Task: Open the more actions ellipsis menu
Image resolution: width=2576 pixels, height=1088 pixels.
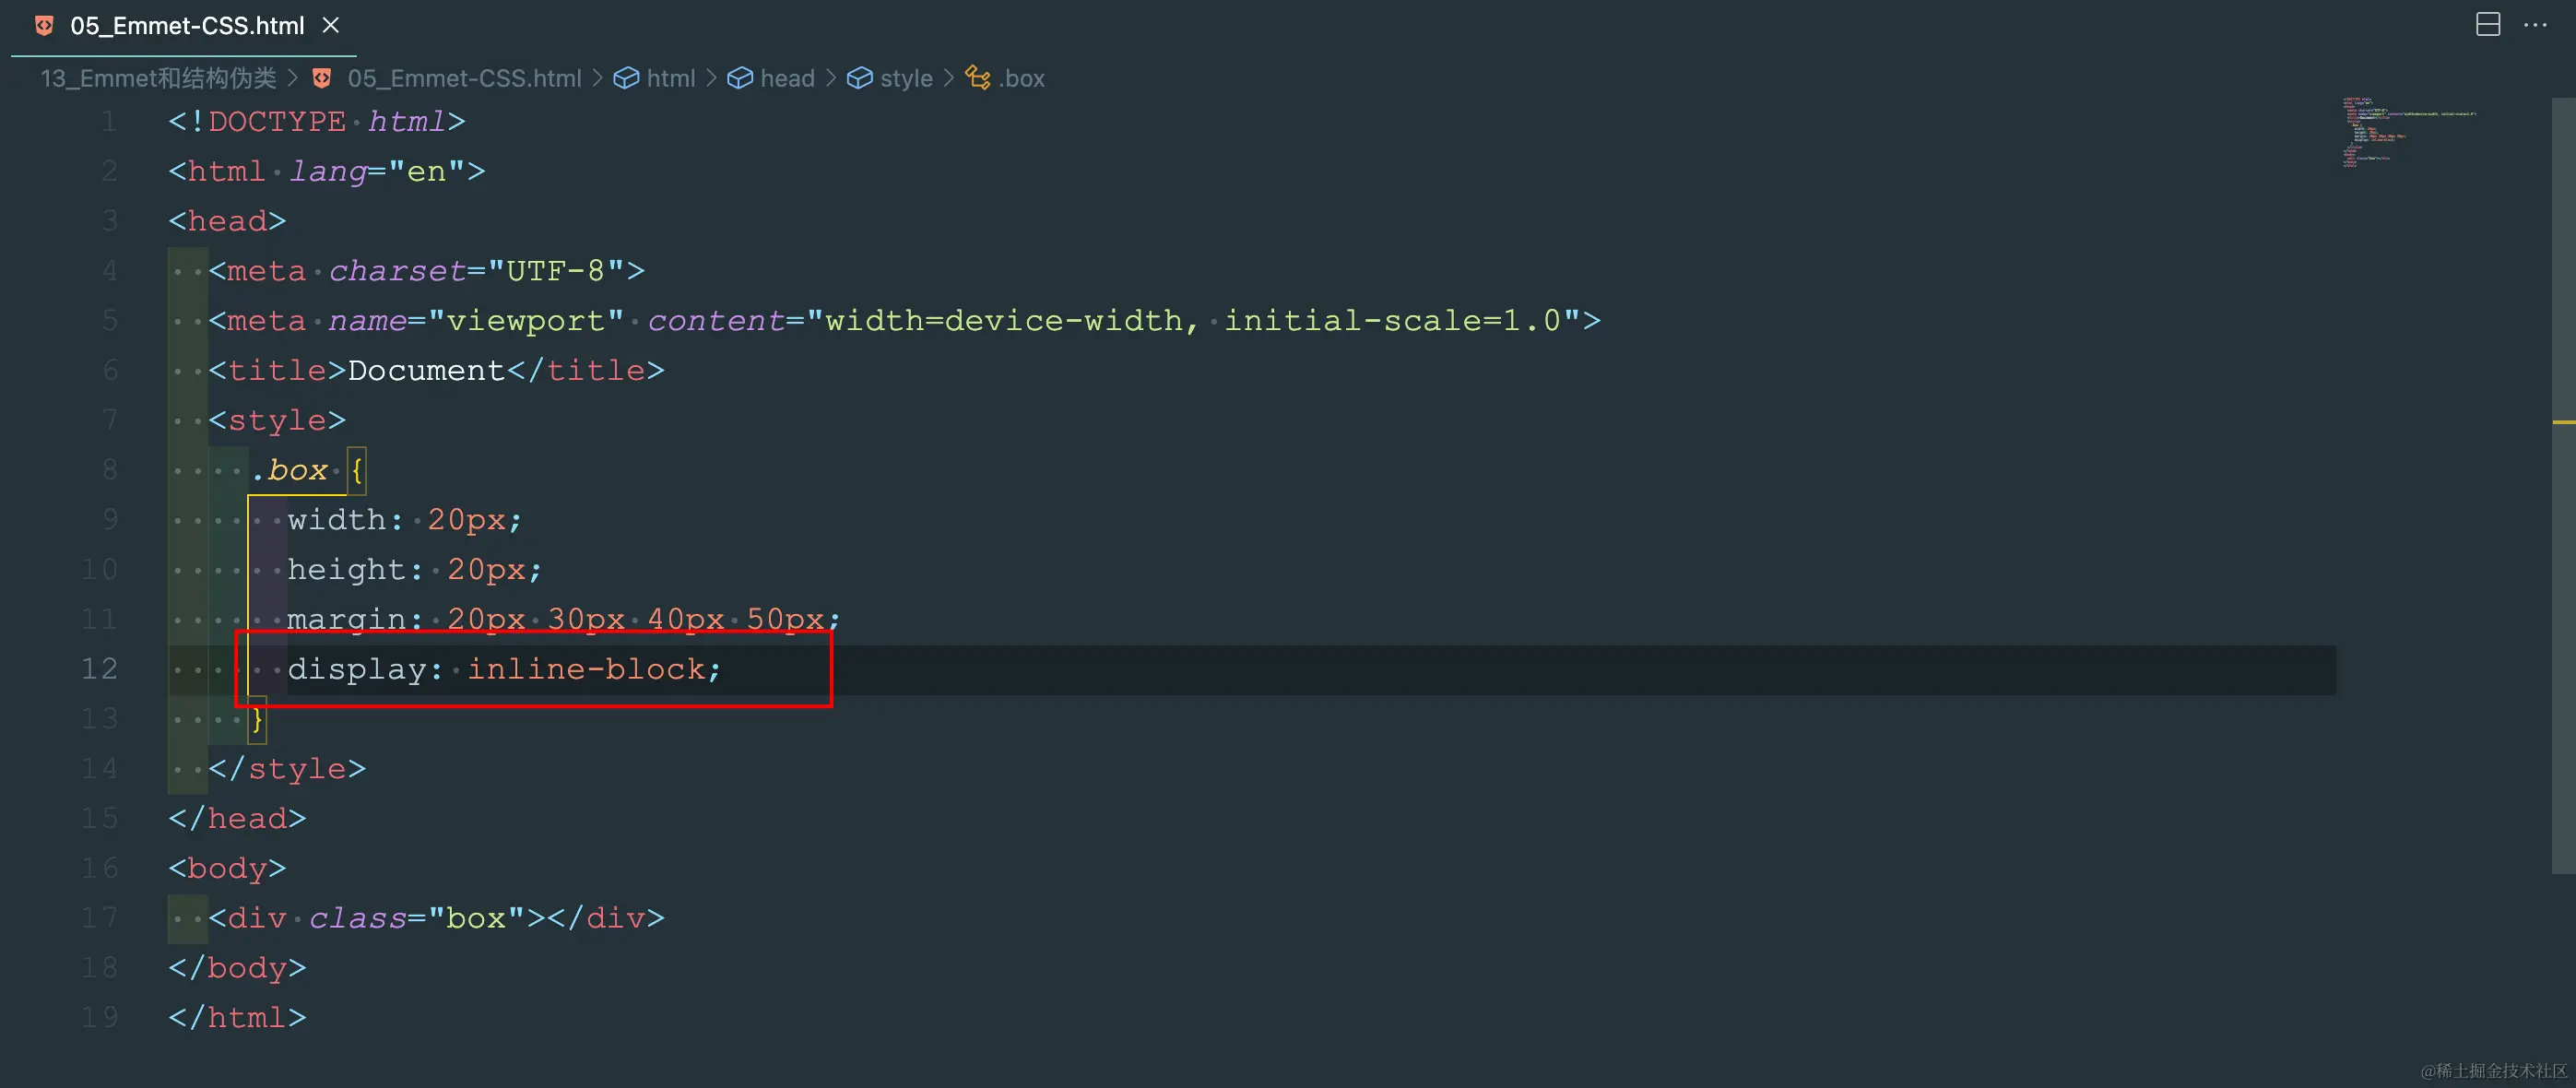Action: click(2535, 25)
